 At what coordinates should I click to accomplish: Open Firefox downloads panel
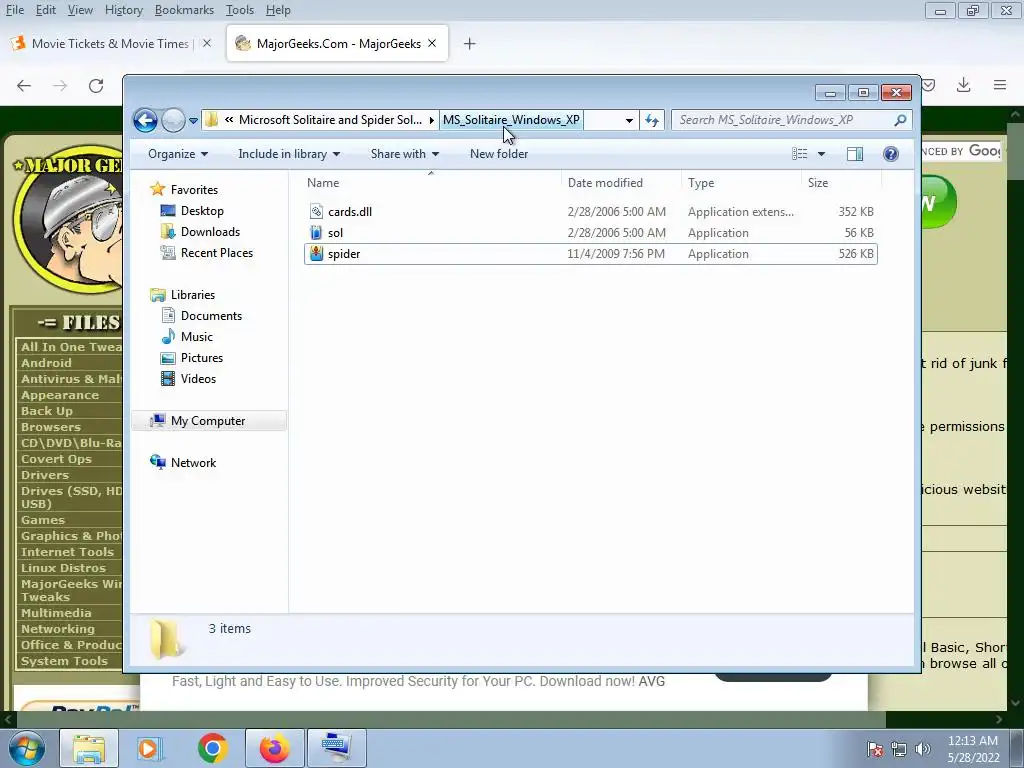coord(963,85)
